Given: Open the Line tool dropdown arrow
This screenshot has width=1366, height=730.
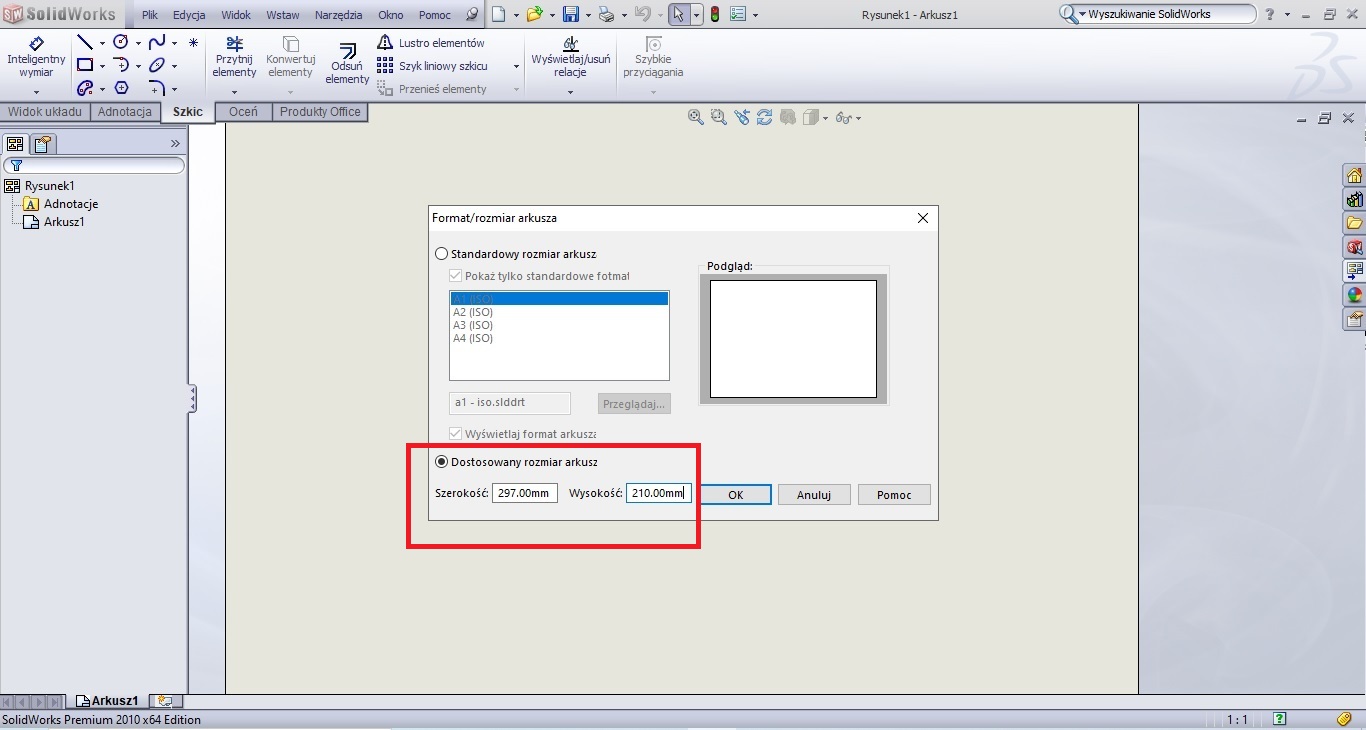Looking at the screenshot, I should coord(102,44).
